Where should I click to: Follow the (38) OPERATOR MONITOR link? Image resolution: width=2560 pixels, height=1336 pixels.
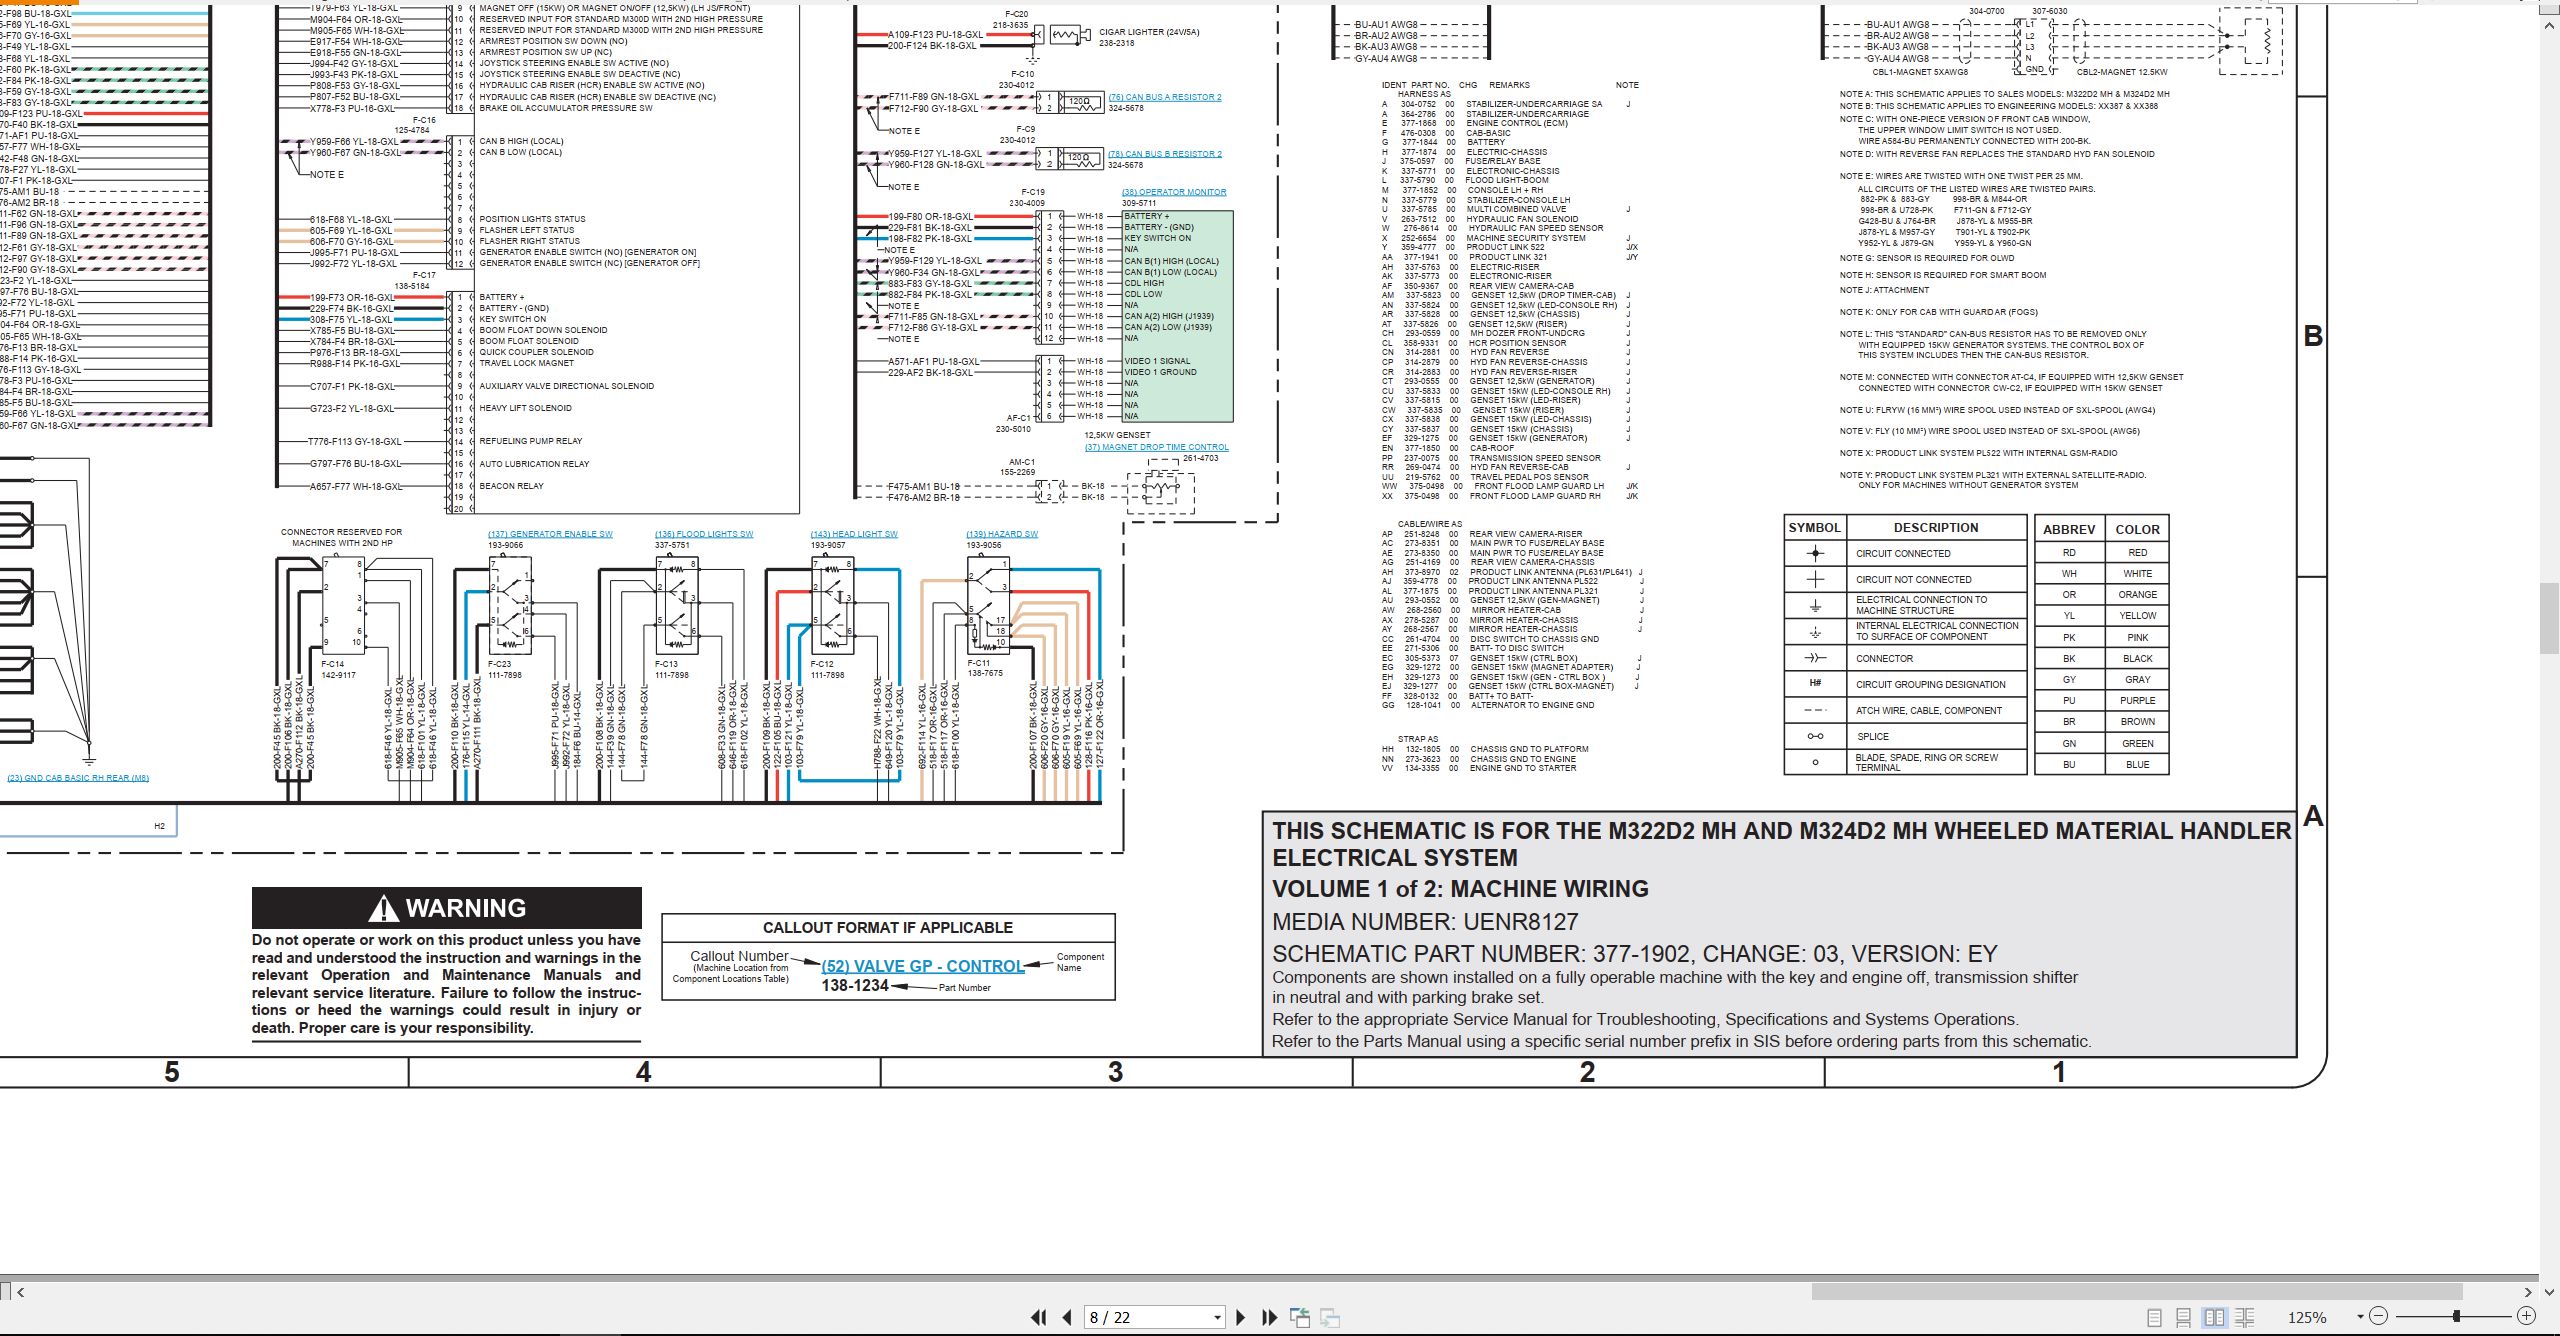pyautogui.click(x=1174, y=192)
